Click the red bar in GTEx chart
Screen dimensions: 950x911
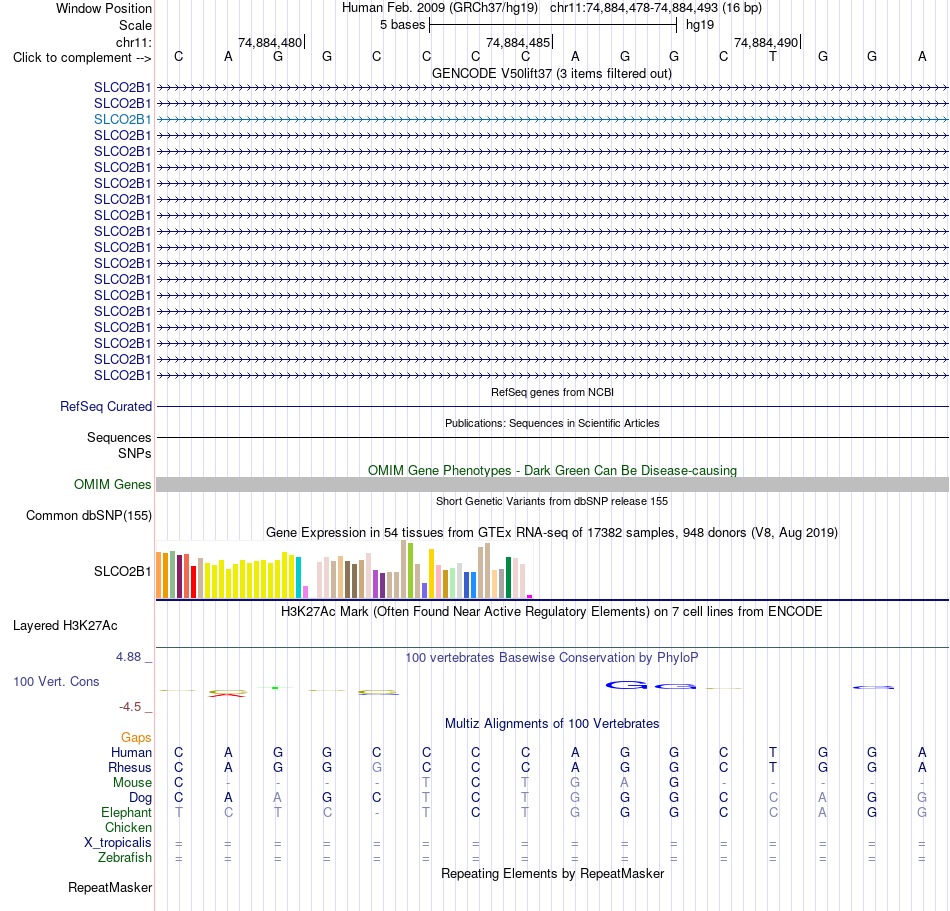point(193,582)
